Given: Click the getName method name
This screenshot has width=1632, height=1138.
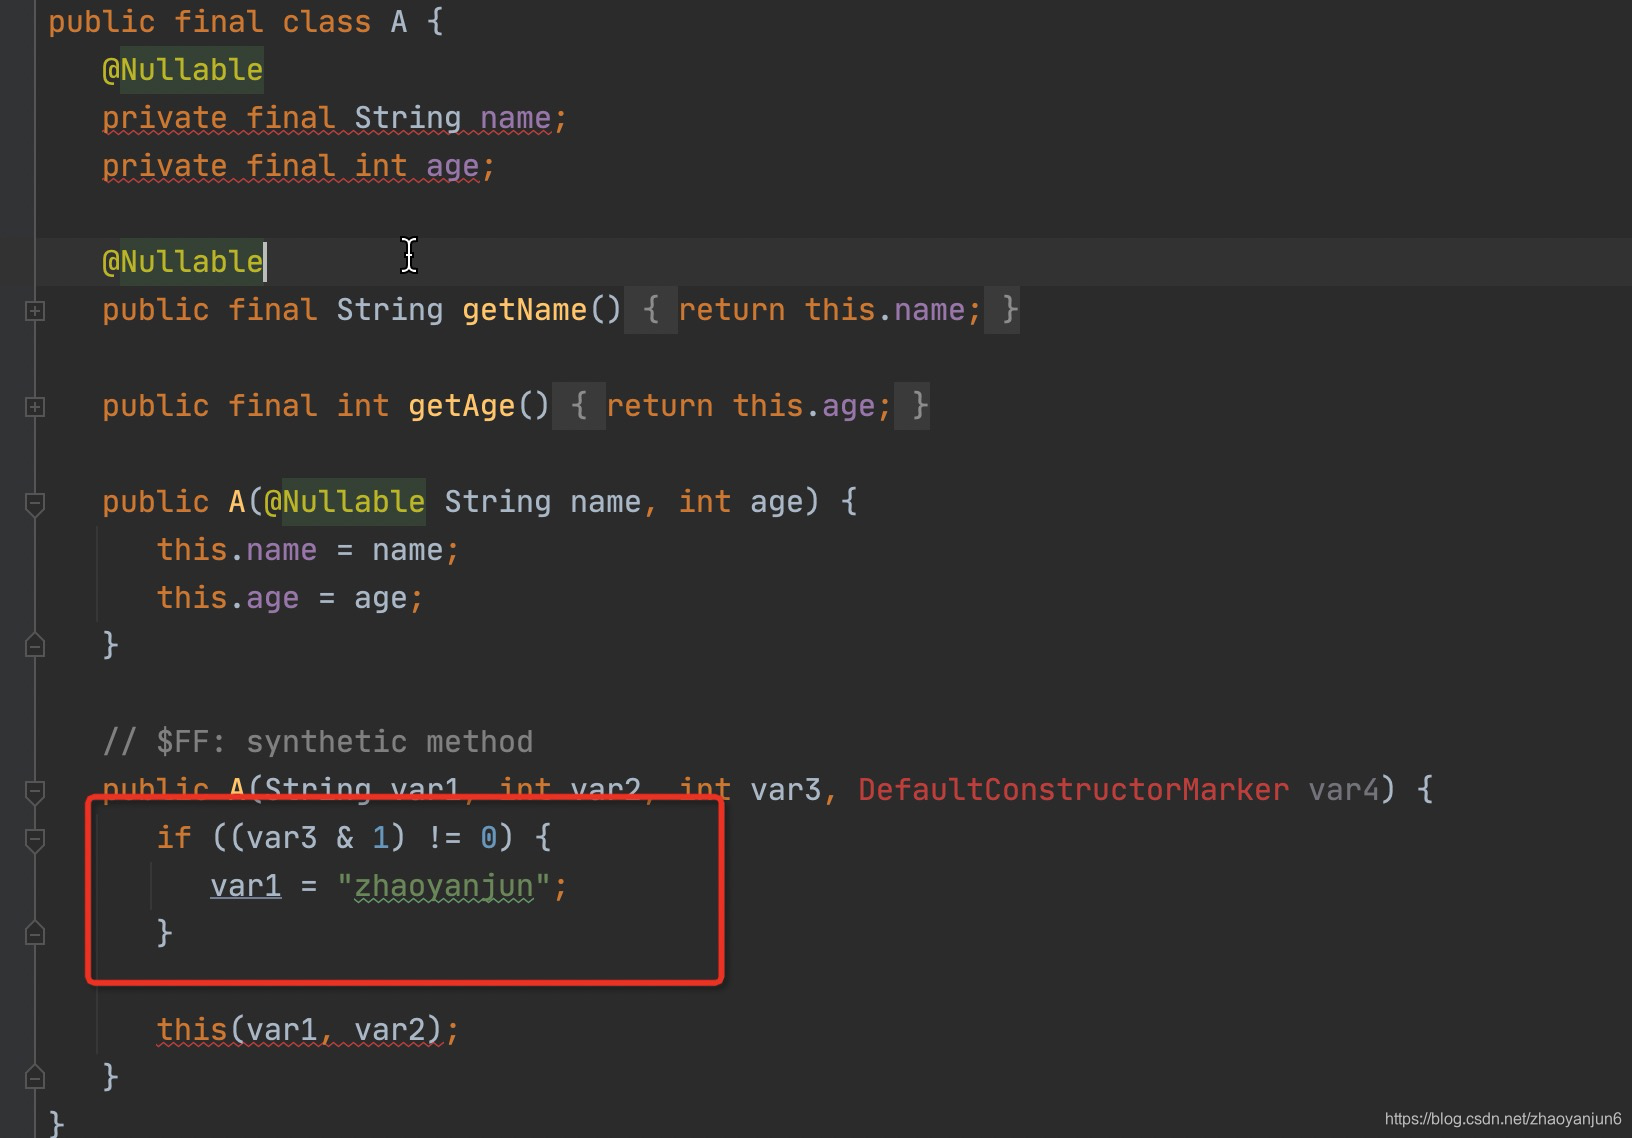Looking at the screenshot, I should pyautogui.click(x=524, y=310).
